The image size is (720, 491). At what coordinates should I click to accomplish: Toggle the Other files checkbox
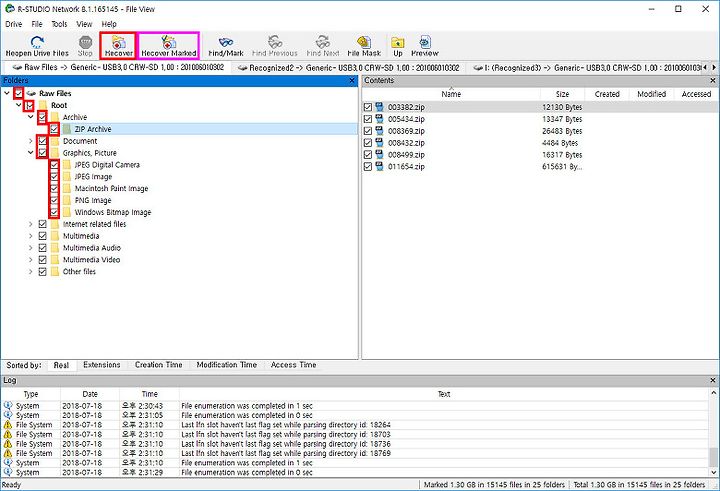click(x=43, y=272)
